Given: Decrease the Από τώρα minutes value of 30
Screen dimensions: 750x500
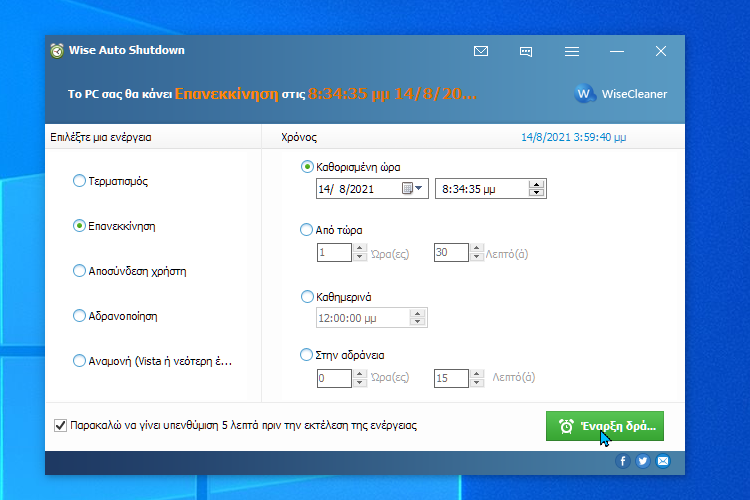Looking at the screenshot, I should (x=476, y=256).
